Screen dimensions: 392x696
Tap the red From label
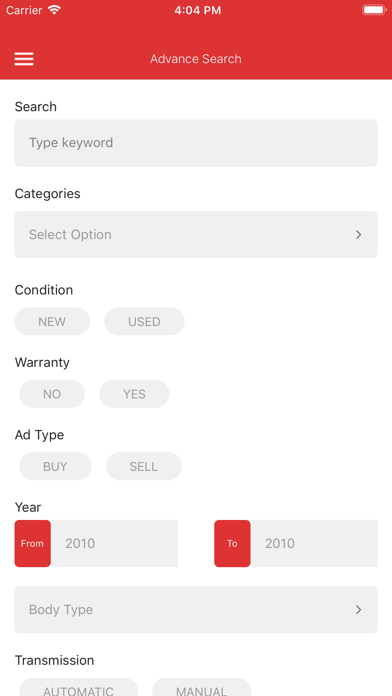[x=32, y=543]
